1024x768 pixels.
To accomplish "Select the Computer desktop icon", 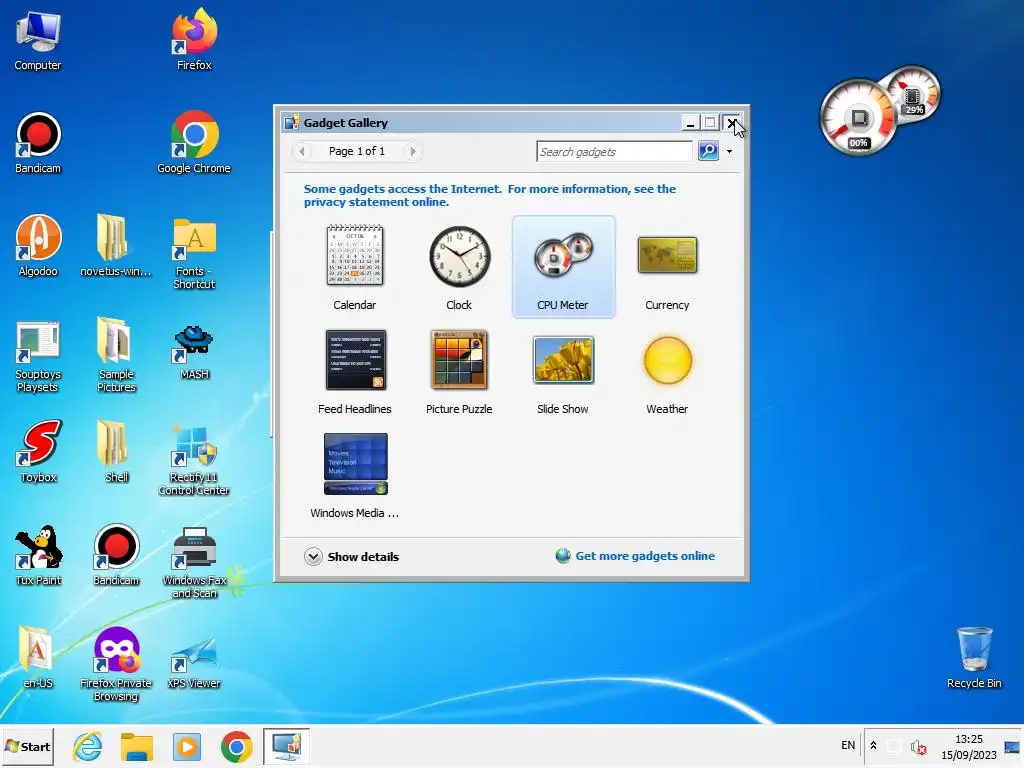I will coord(38,40).
